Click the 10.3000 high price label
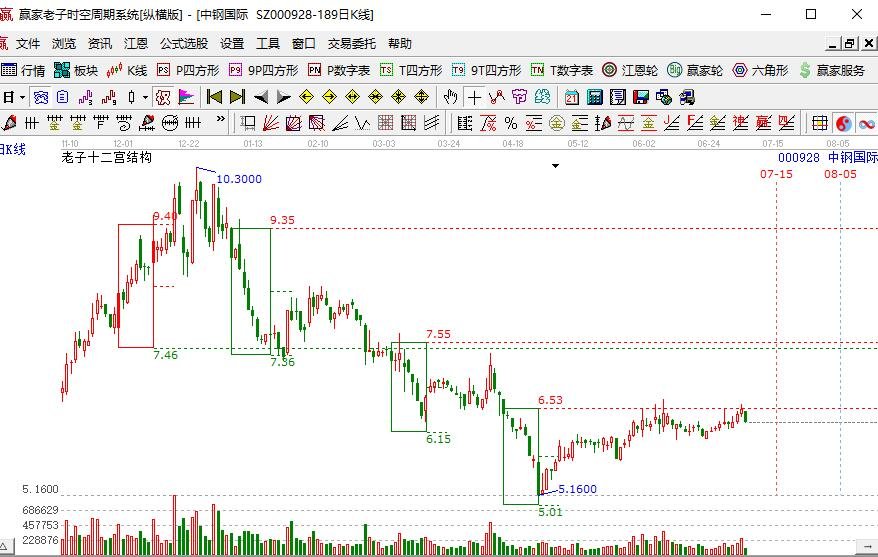The image size is (878, 557). [x=239, y=179]
